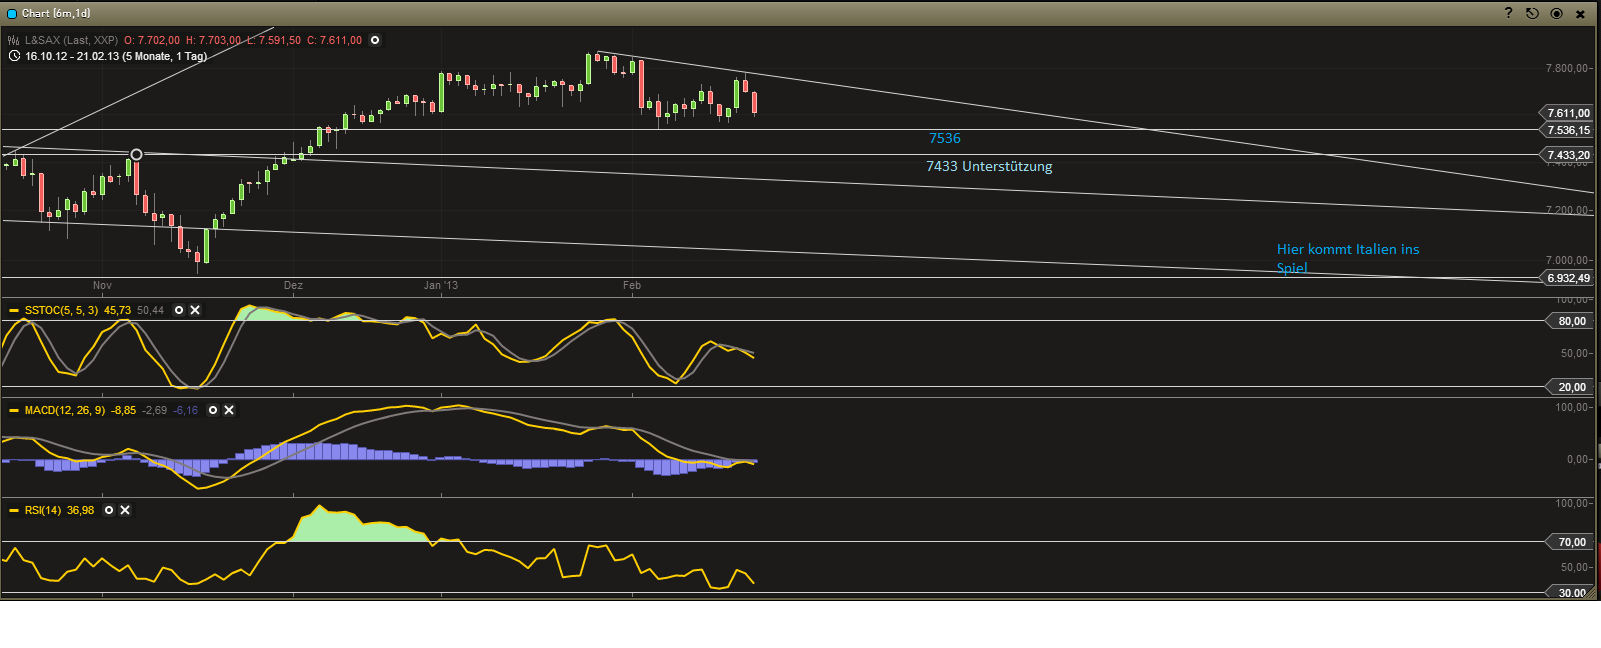
Task: Click the O: 7.702,00 open value
Action: pyautogui.click(x=152, y=40)
